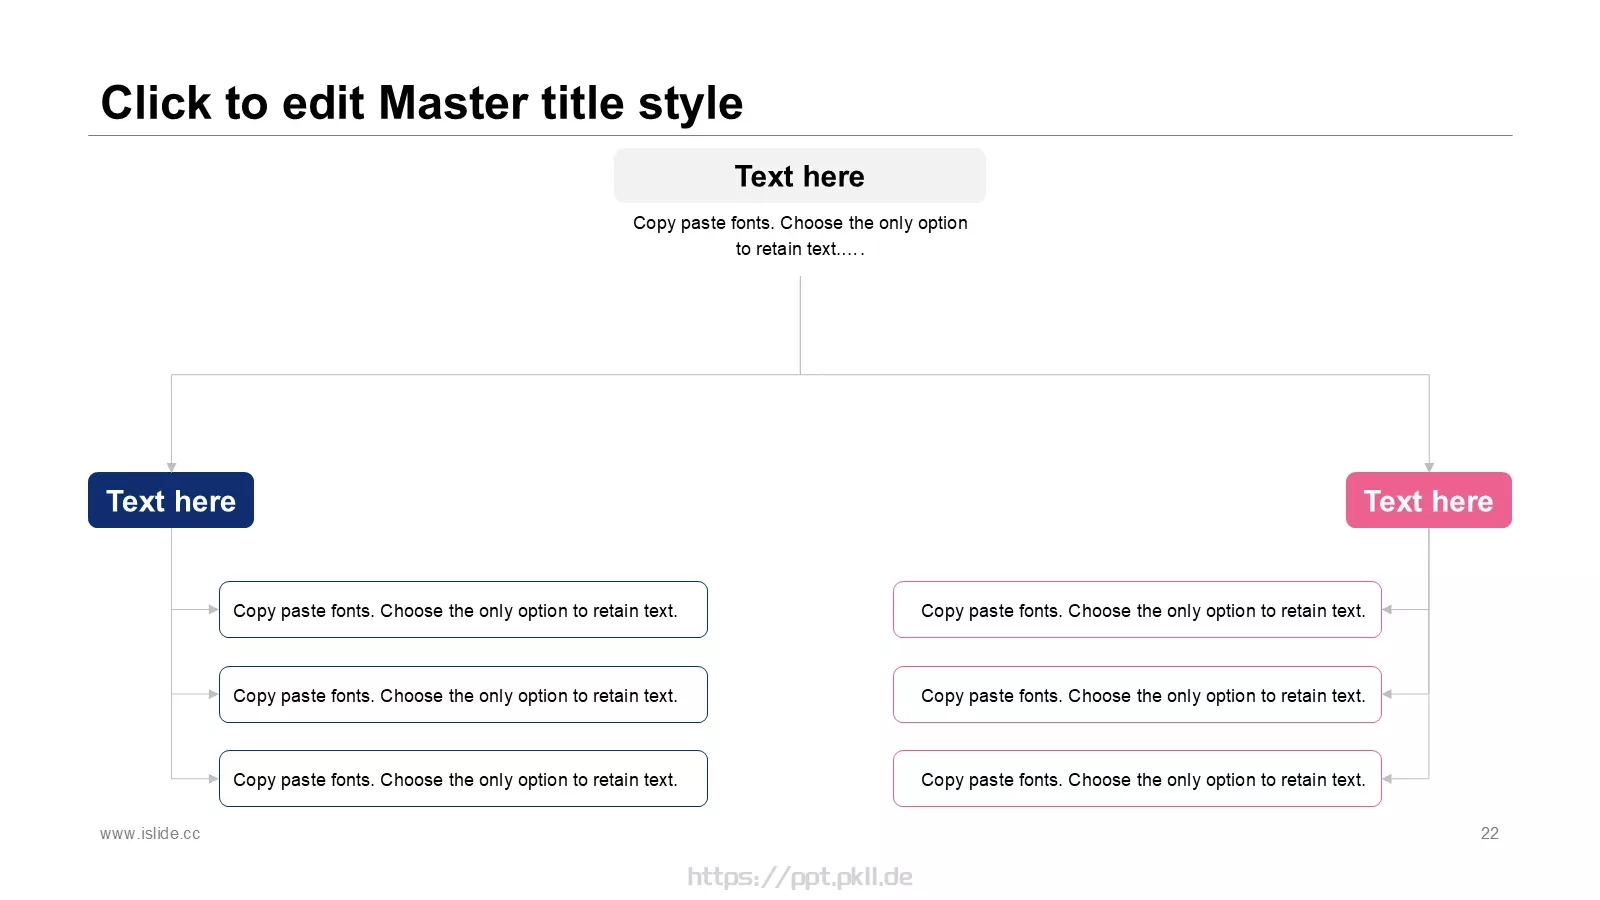Click the arrow pointing into first blue-outlined box
The height and width of the screenshot is (900, 1600).
[x=213, y=609]
